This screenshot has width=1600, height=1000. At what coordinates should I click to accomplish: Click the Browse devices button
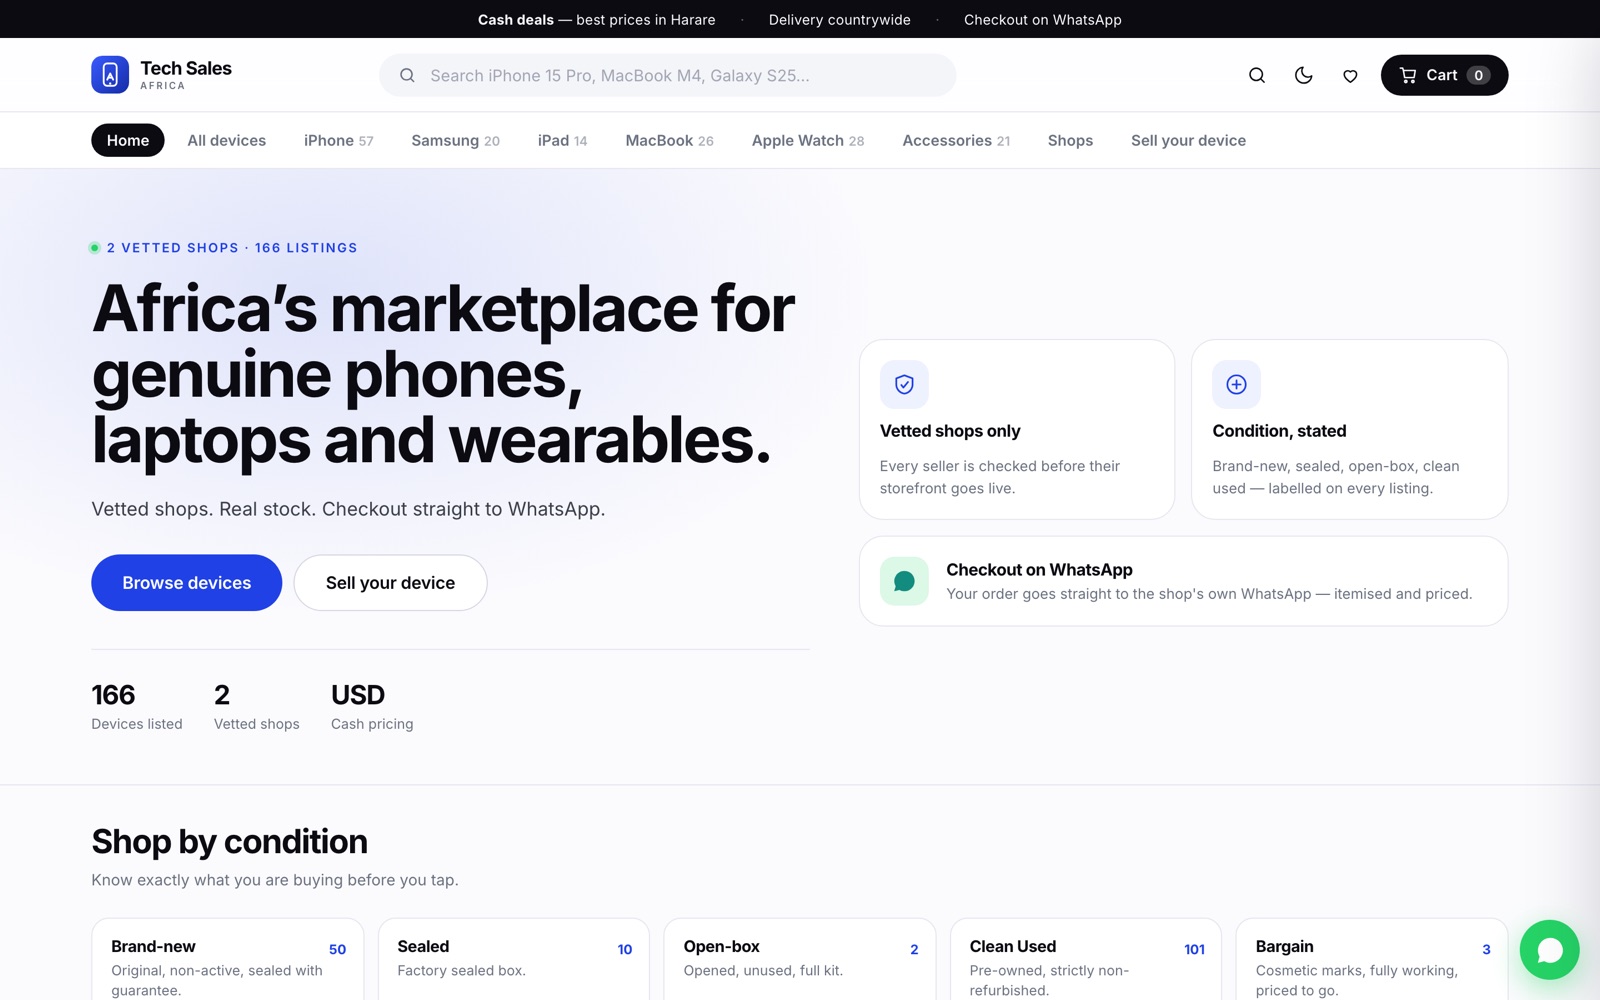tap(187, 583)
